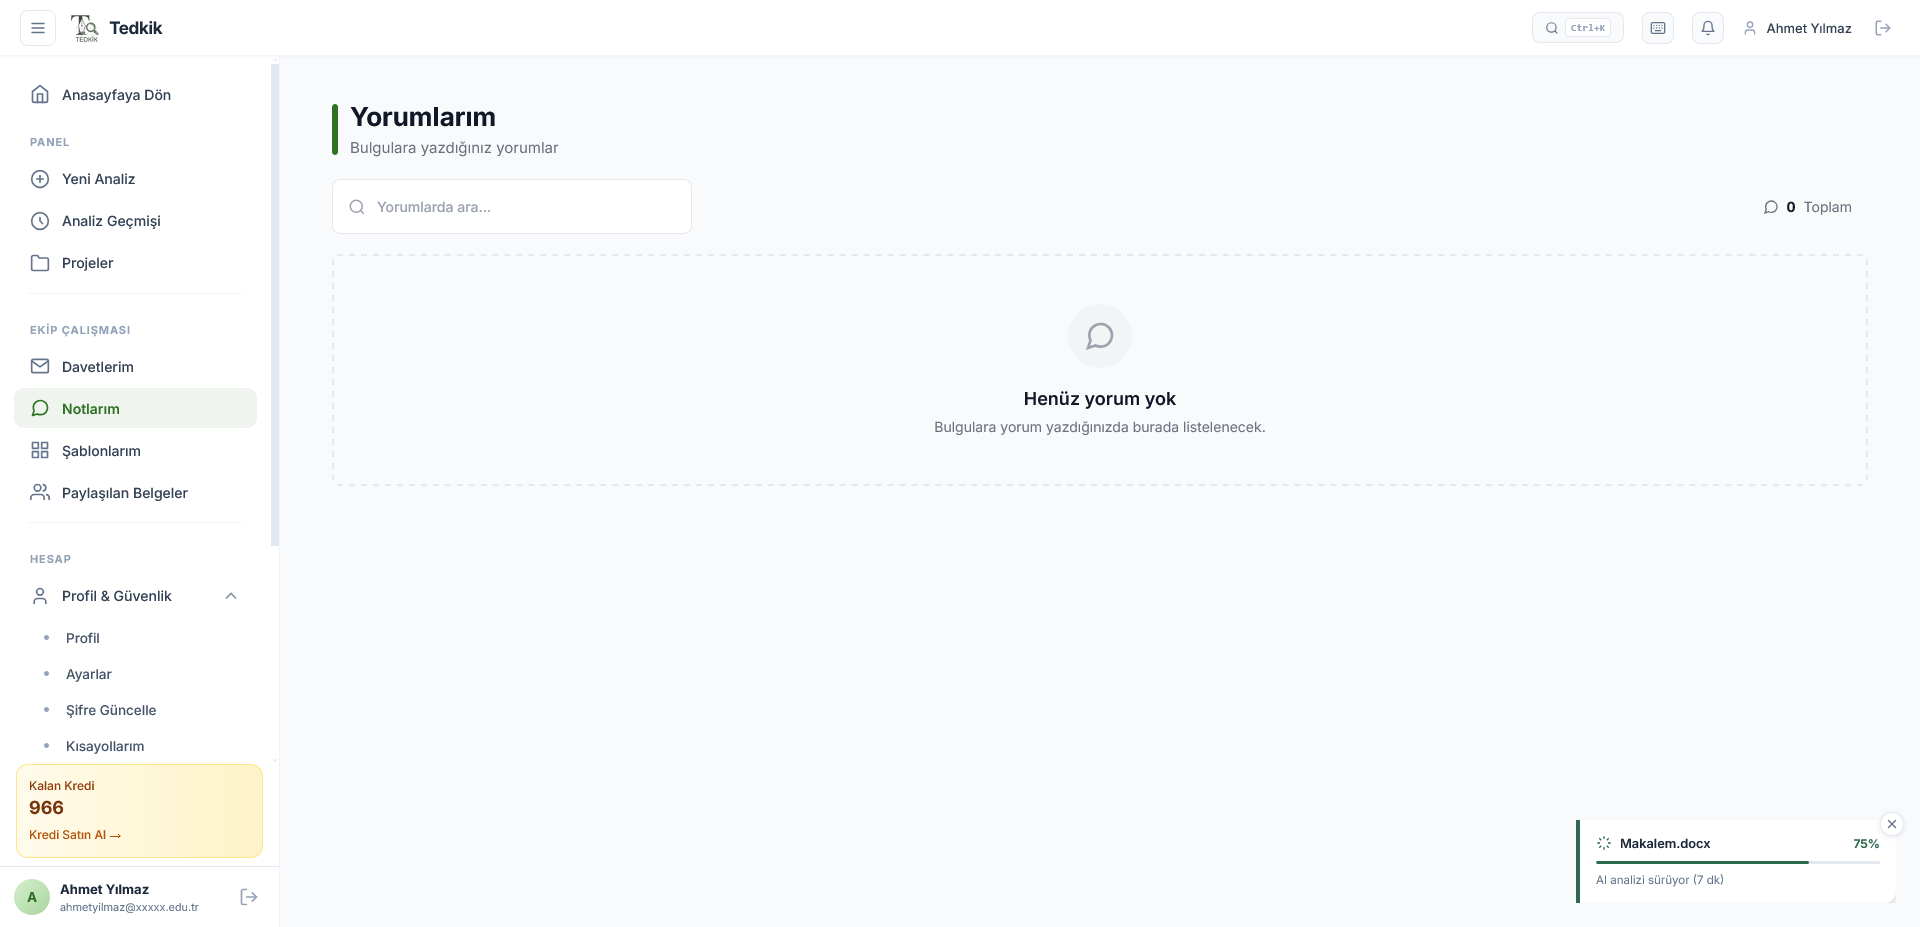Click the Tedkik brand name text

tap(136, 28)
